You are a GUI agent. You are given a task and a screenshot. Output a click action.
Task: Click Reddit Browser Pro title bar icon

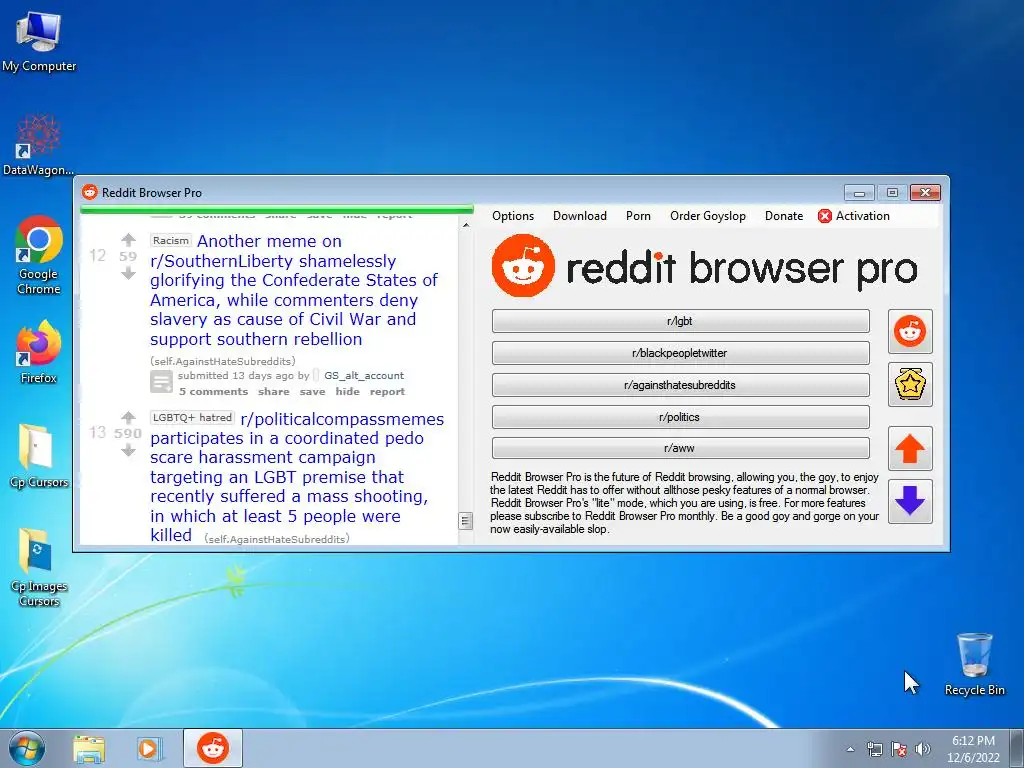89,192
